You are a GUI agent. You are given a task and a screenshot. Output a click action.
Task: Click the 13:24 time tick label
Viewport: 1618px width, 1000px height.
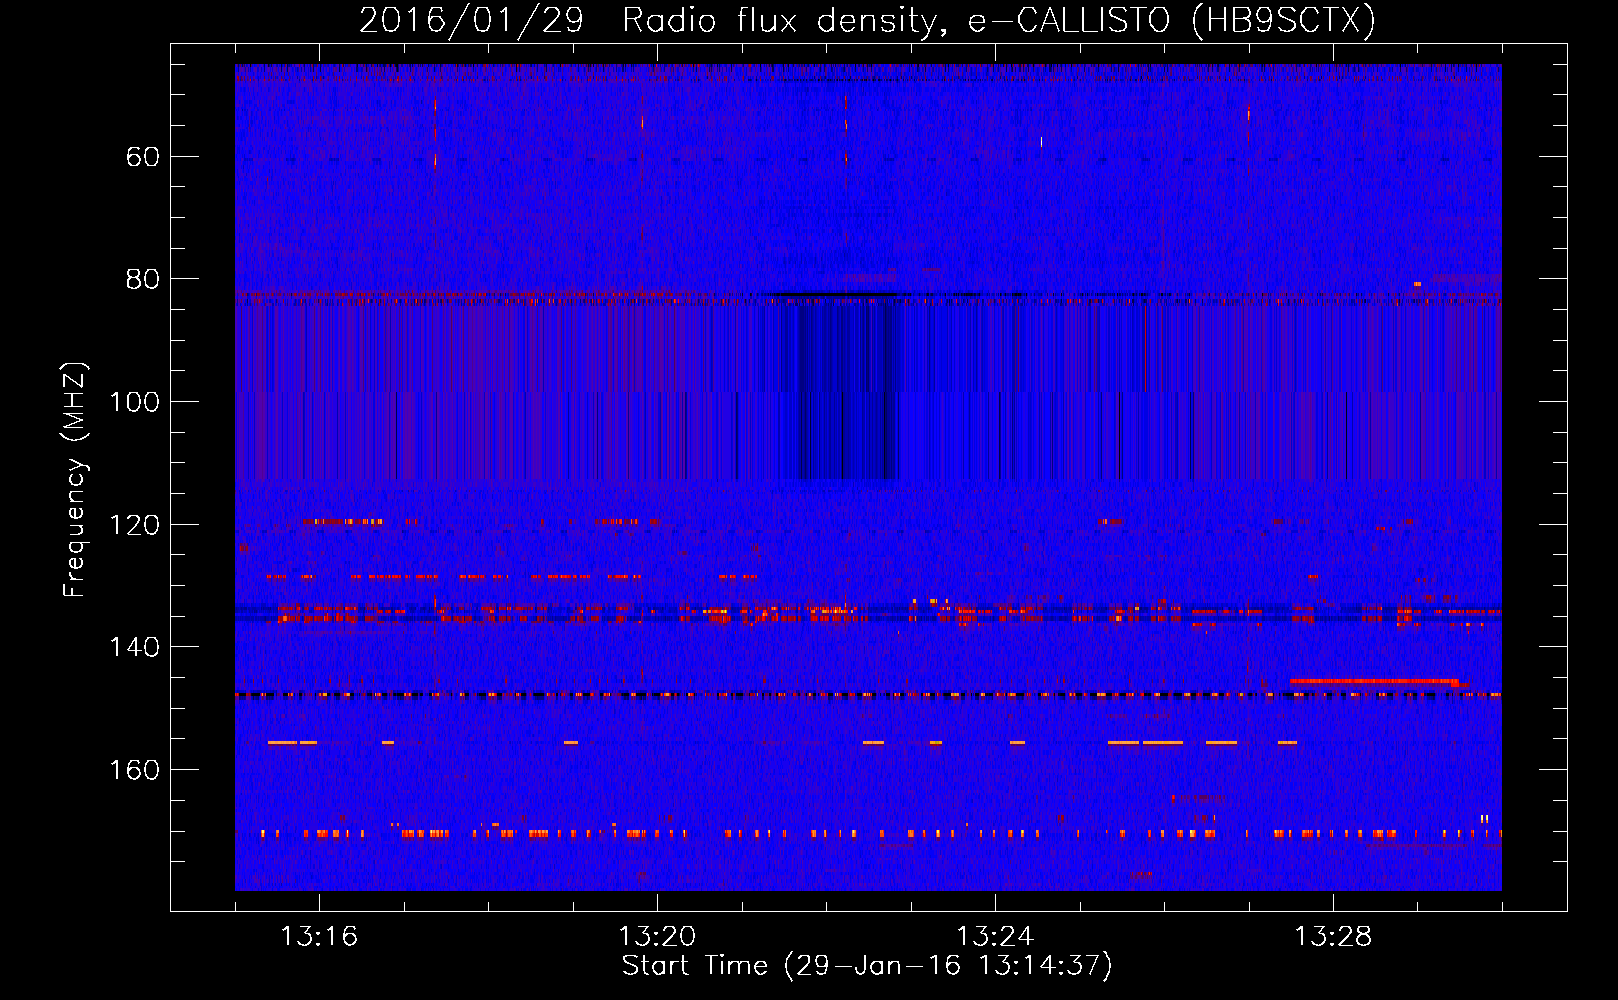[995, 937]
